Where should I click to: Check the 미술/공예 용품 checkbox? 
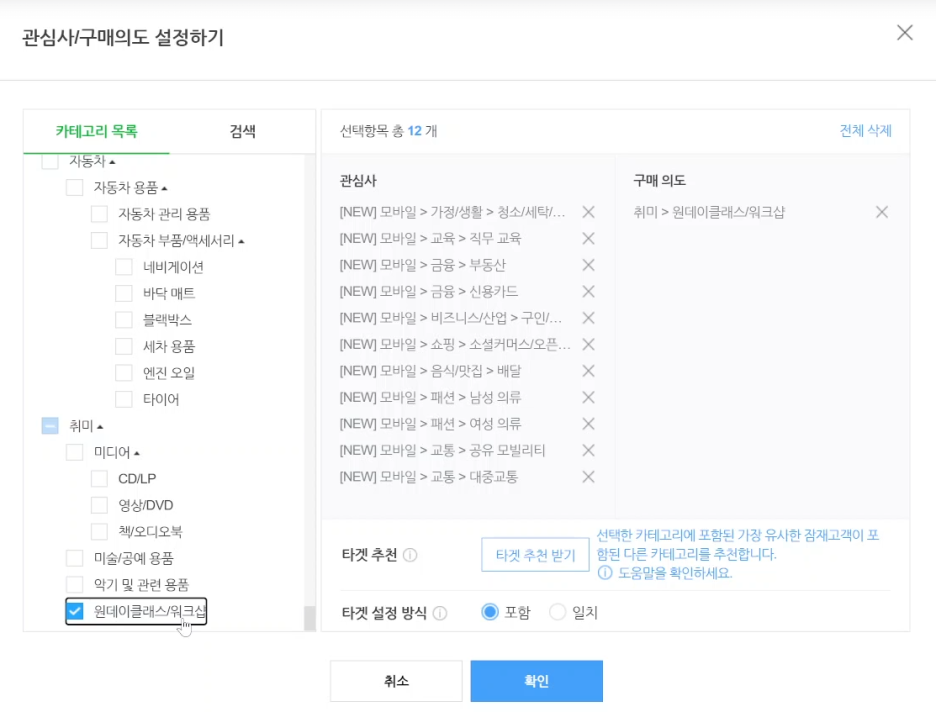click(x=75, y=558)
